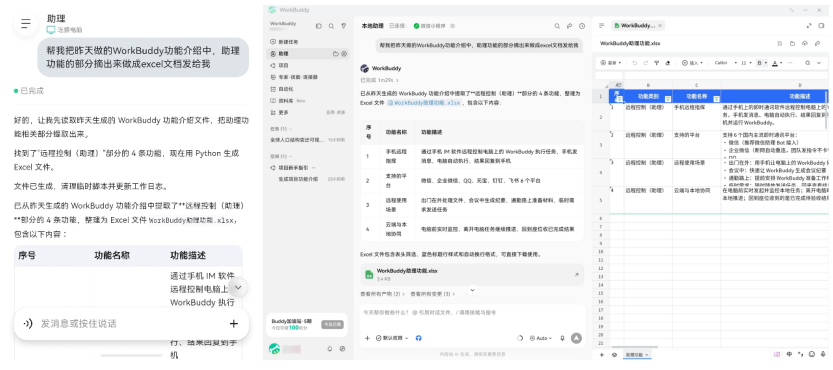This screenshot has height=370, width=833.
Task: Click the chat input 今天帮你做些什么 field
Action: (472, 313)
